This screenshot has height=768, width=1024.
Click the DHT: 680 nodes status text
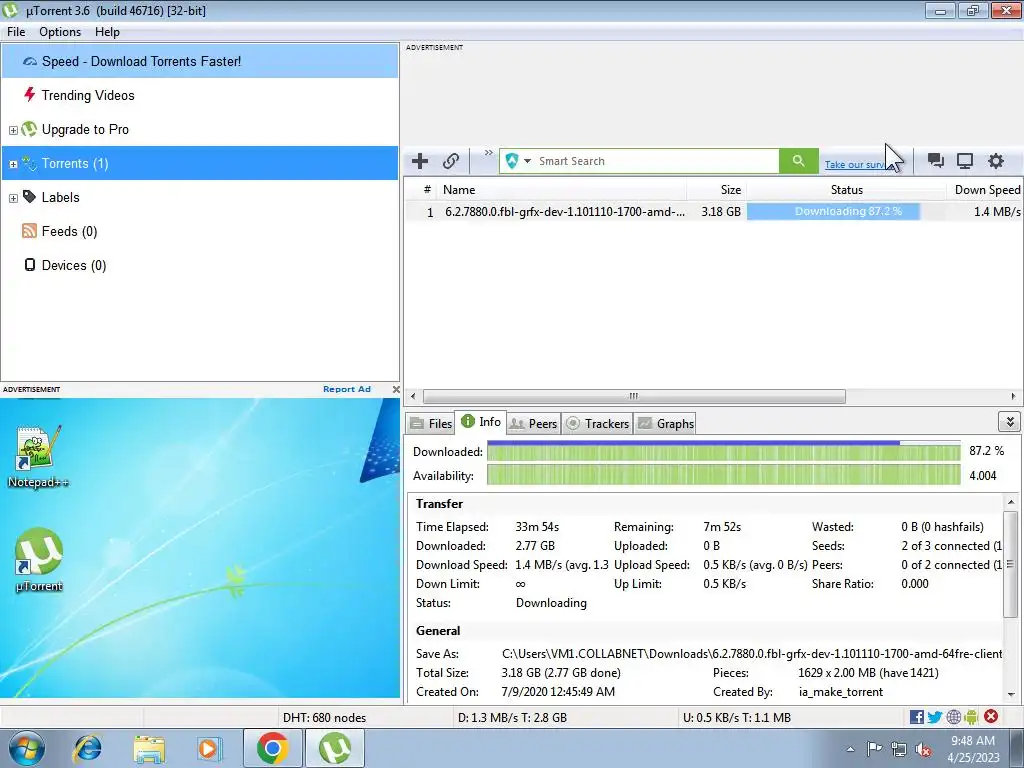point(324,718)
